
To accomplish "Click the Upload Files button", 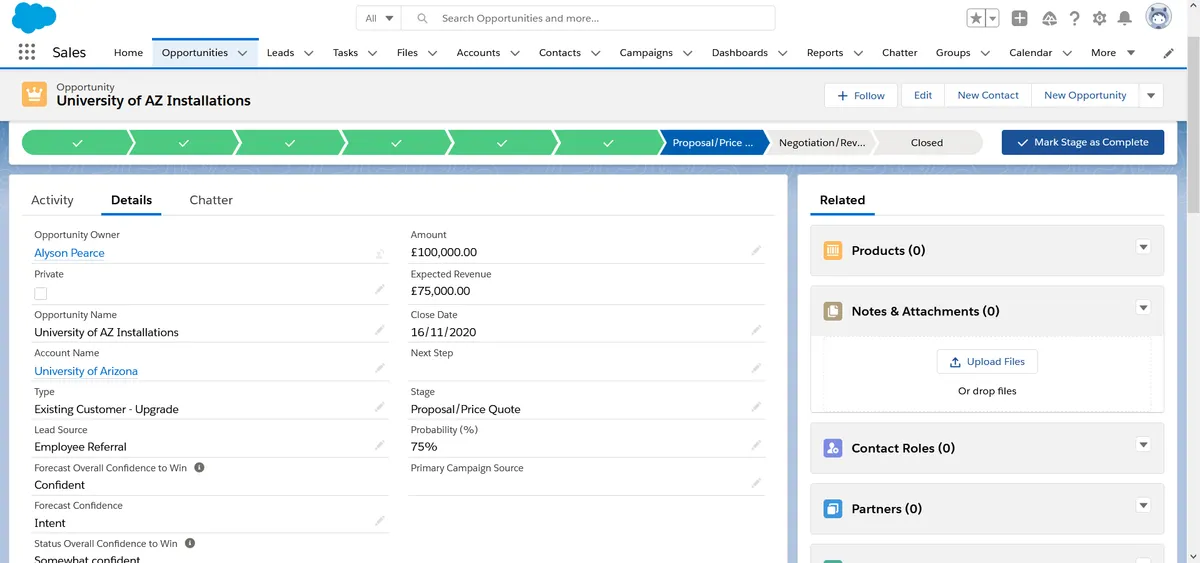I will click(987, 361).
